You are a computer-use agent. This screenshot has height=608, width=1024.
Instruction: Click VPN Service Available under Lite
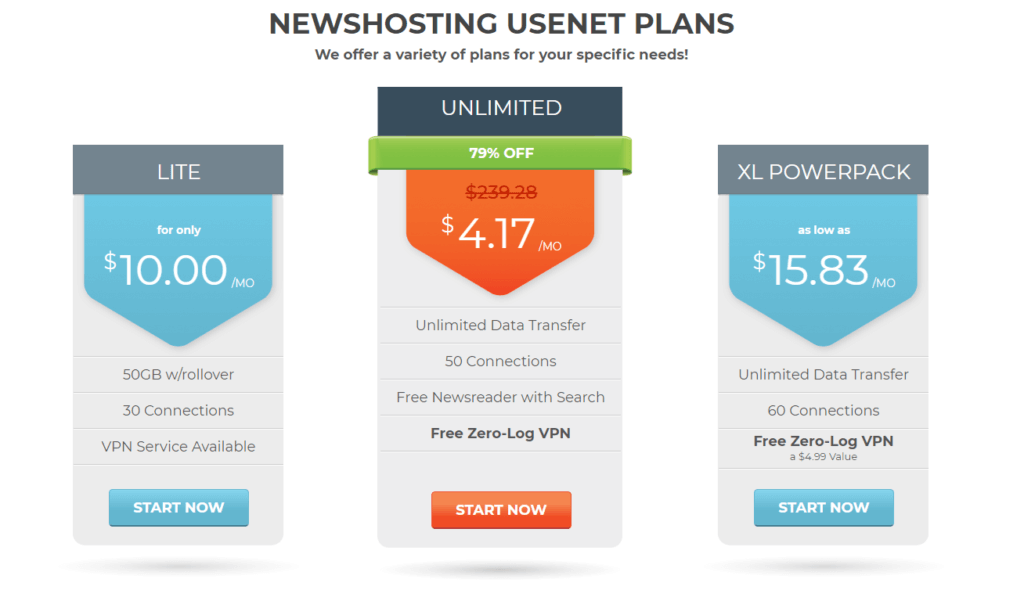click(x=178, y=446)
